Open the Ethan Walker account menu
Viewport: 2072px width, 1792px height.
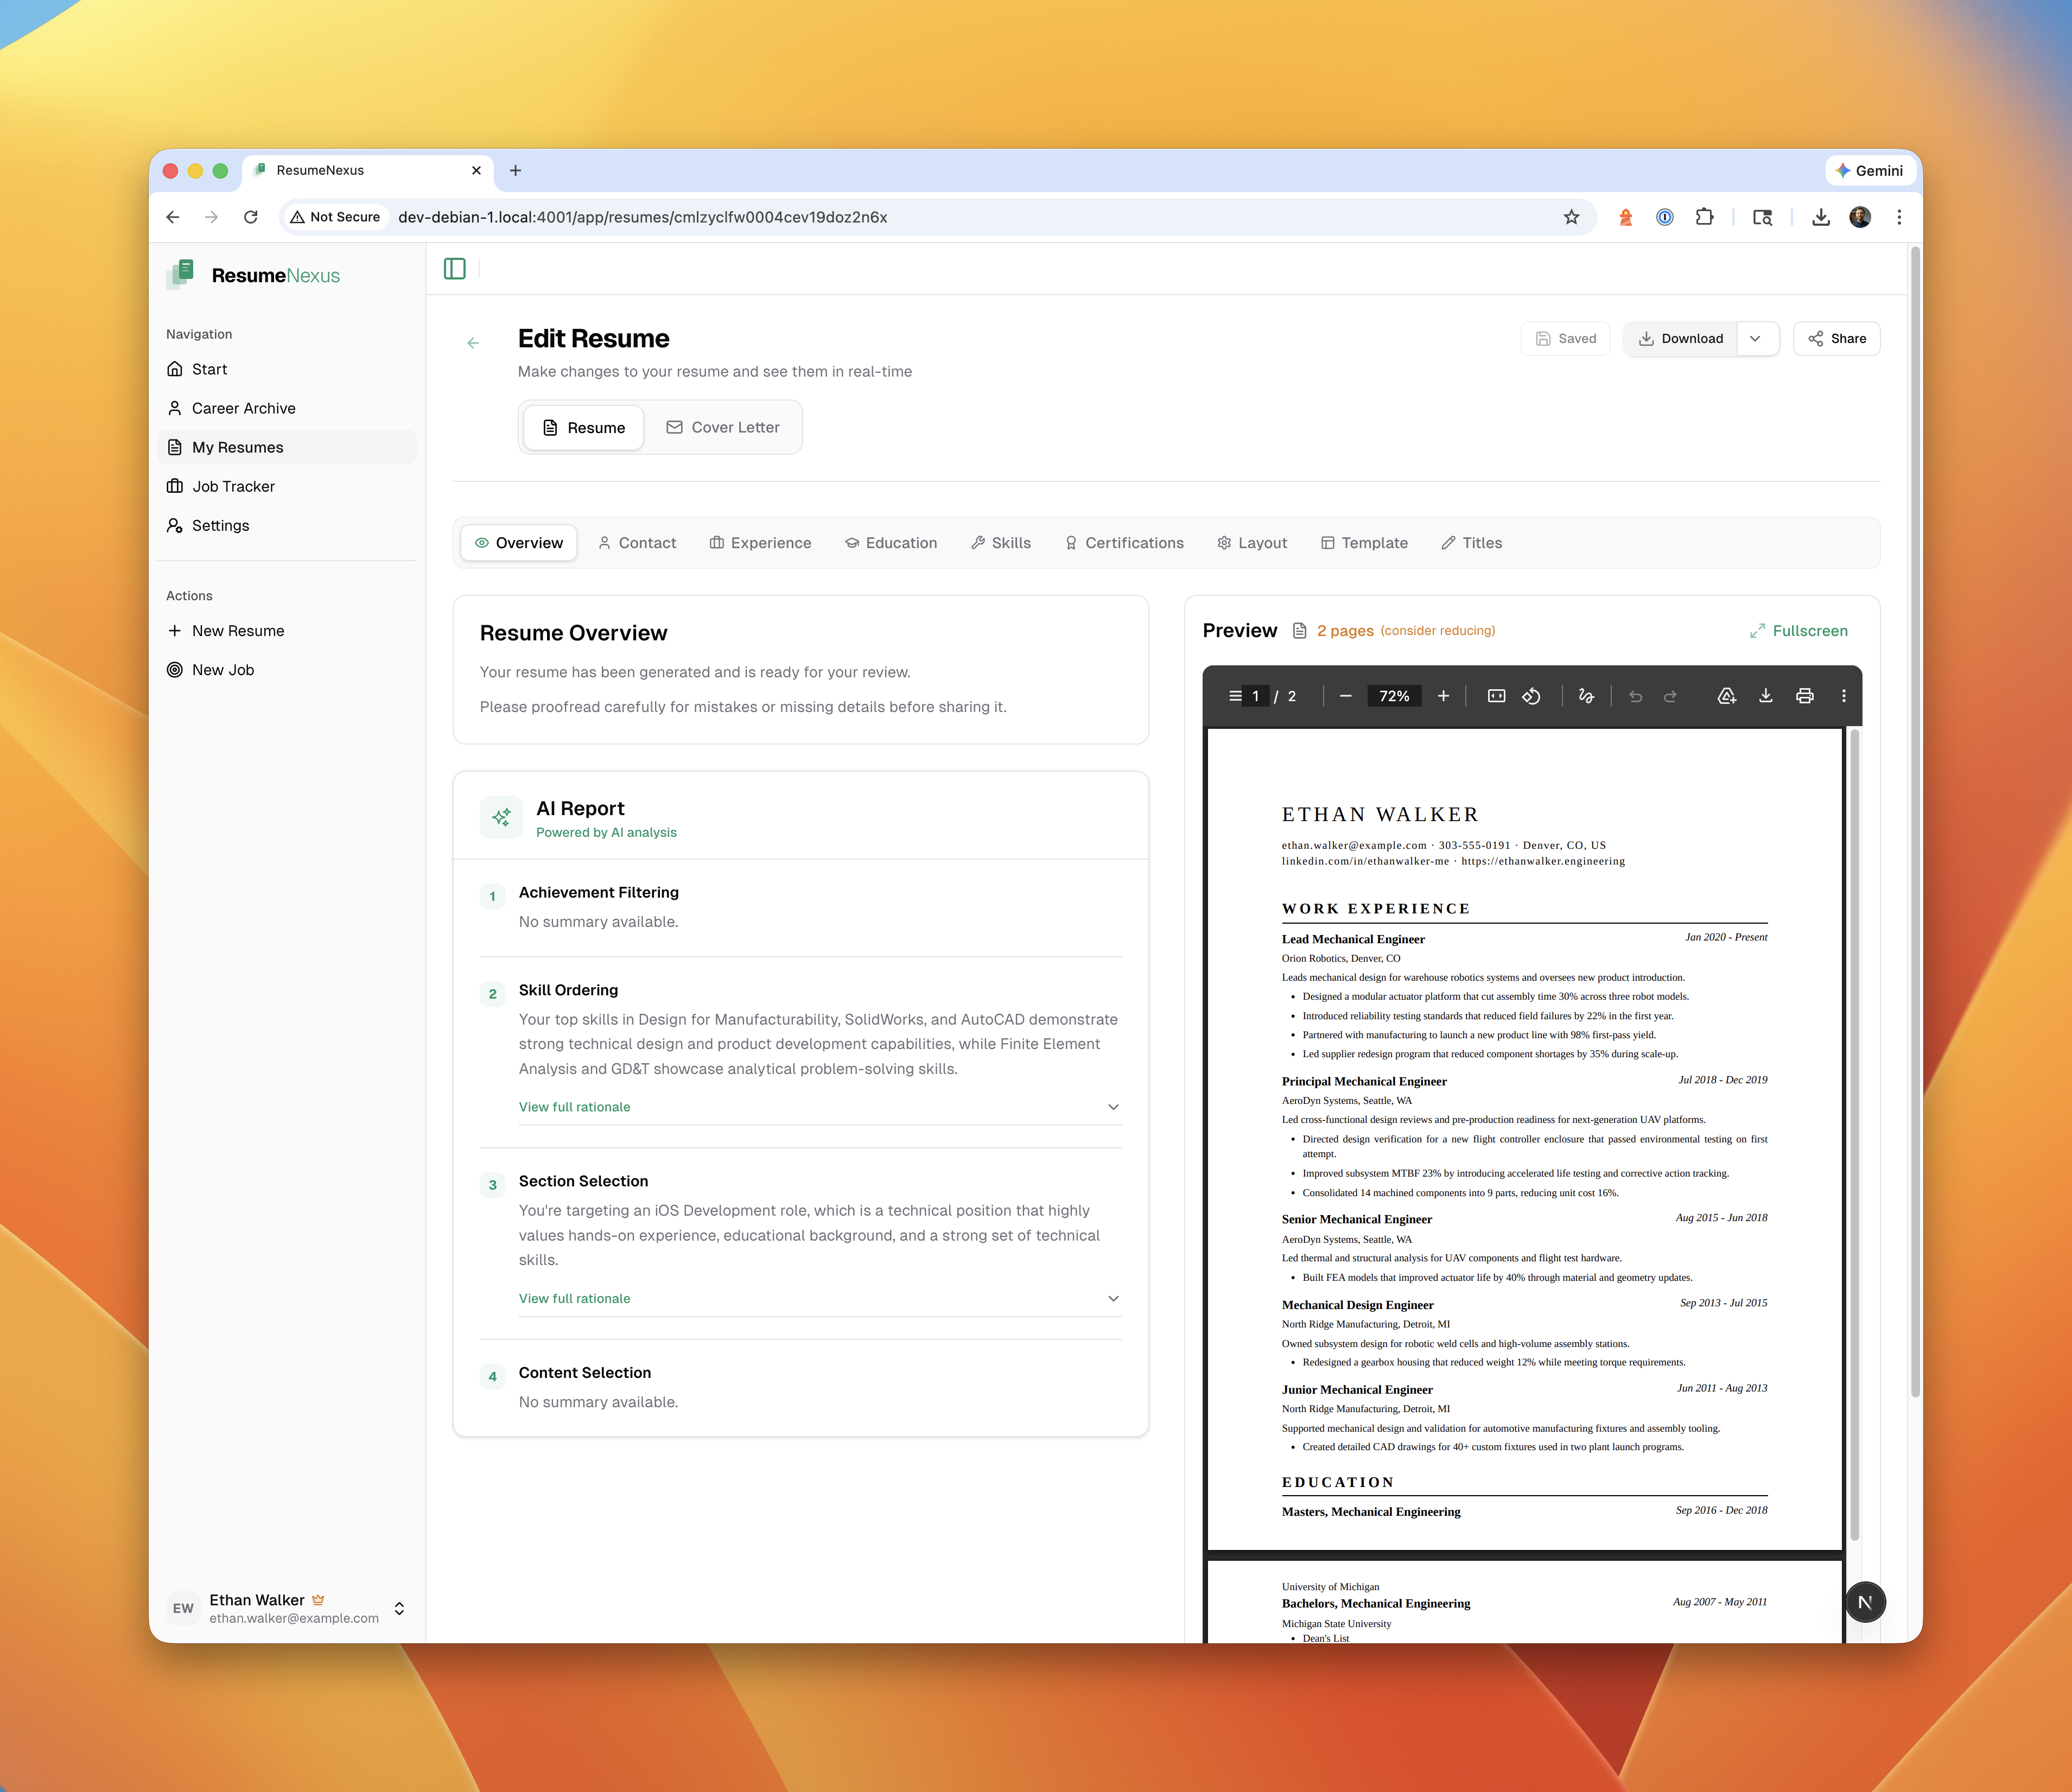click(289, 1607)
